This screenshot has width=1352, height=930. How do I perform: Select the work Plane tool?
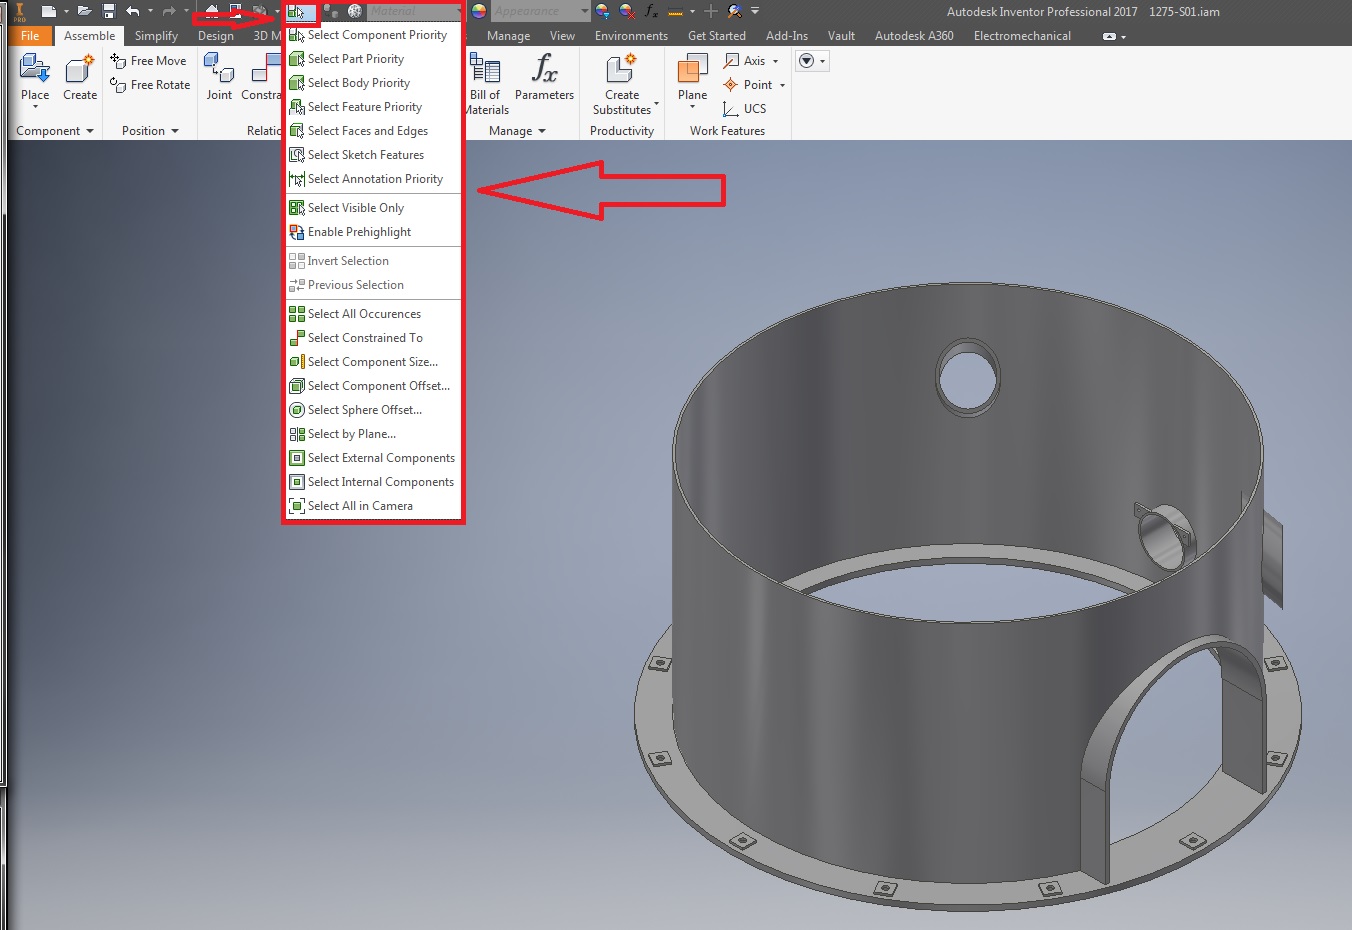[692, 69]
